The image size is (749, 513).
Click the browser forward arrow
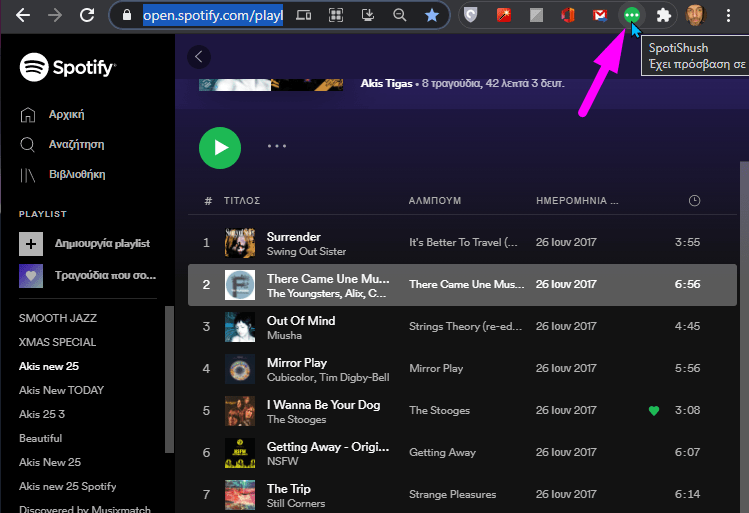[55, 15]
